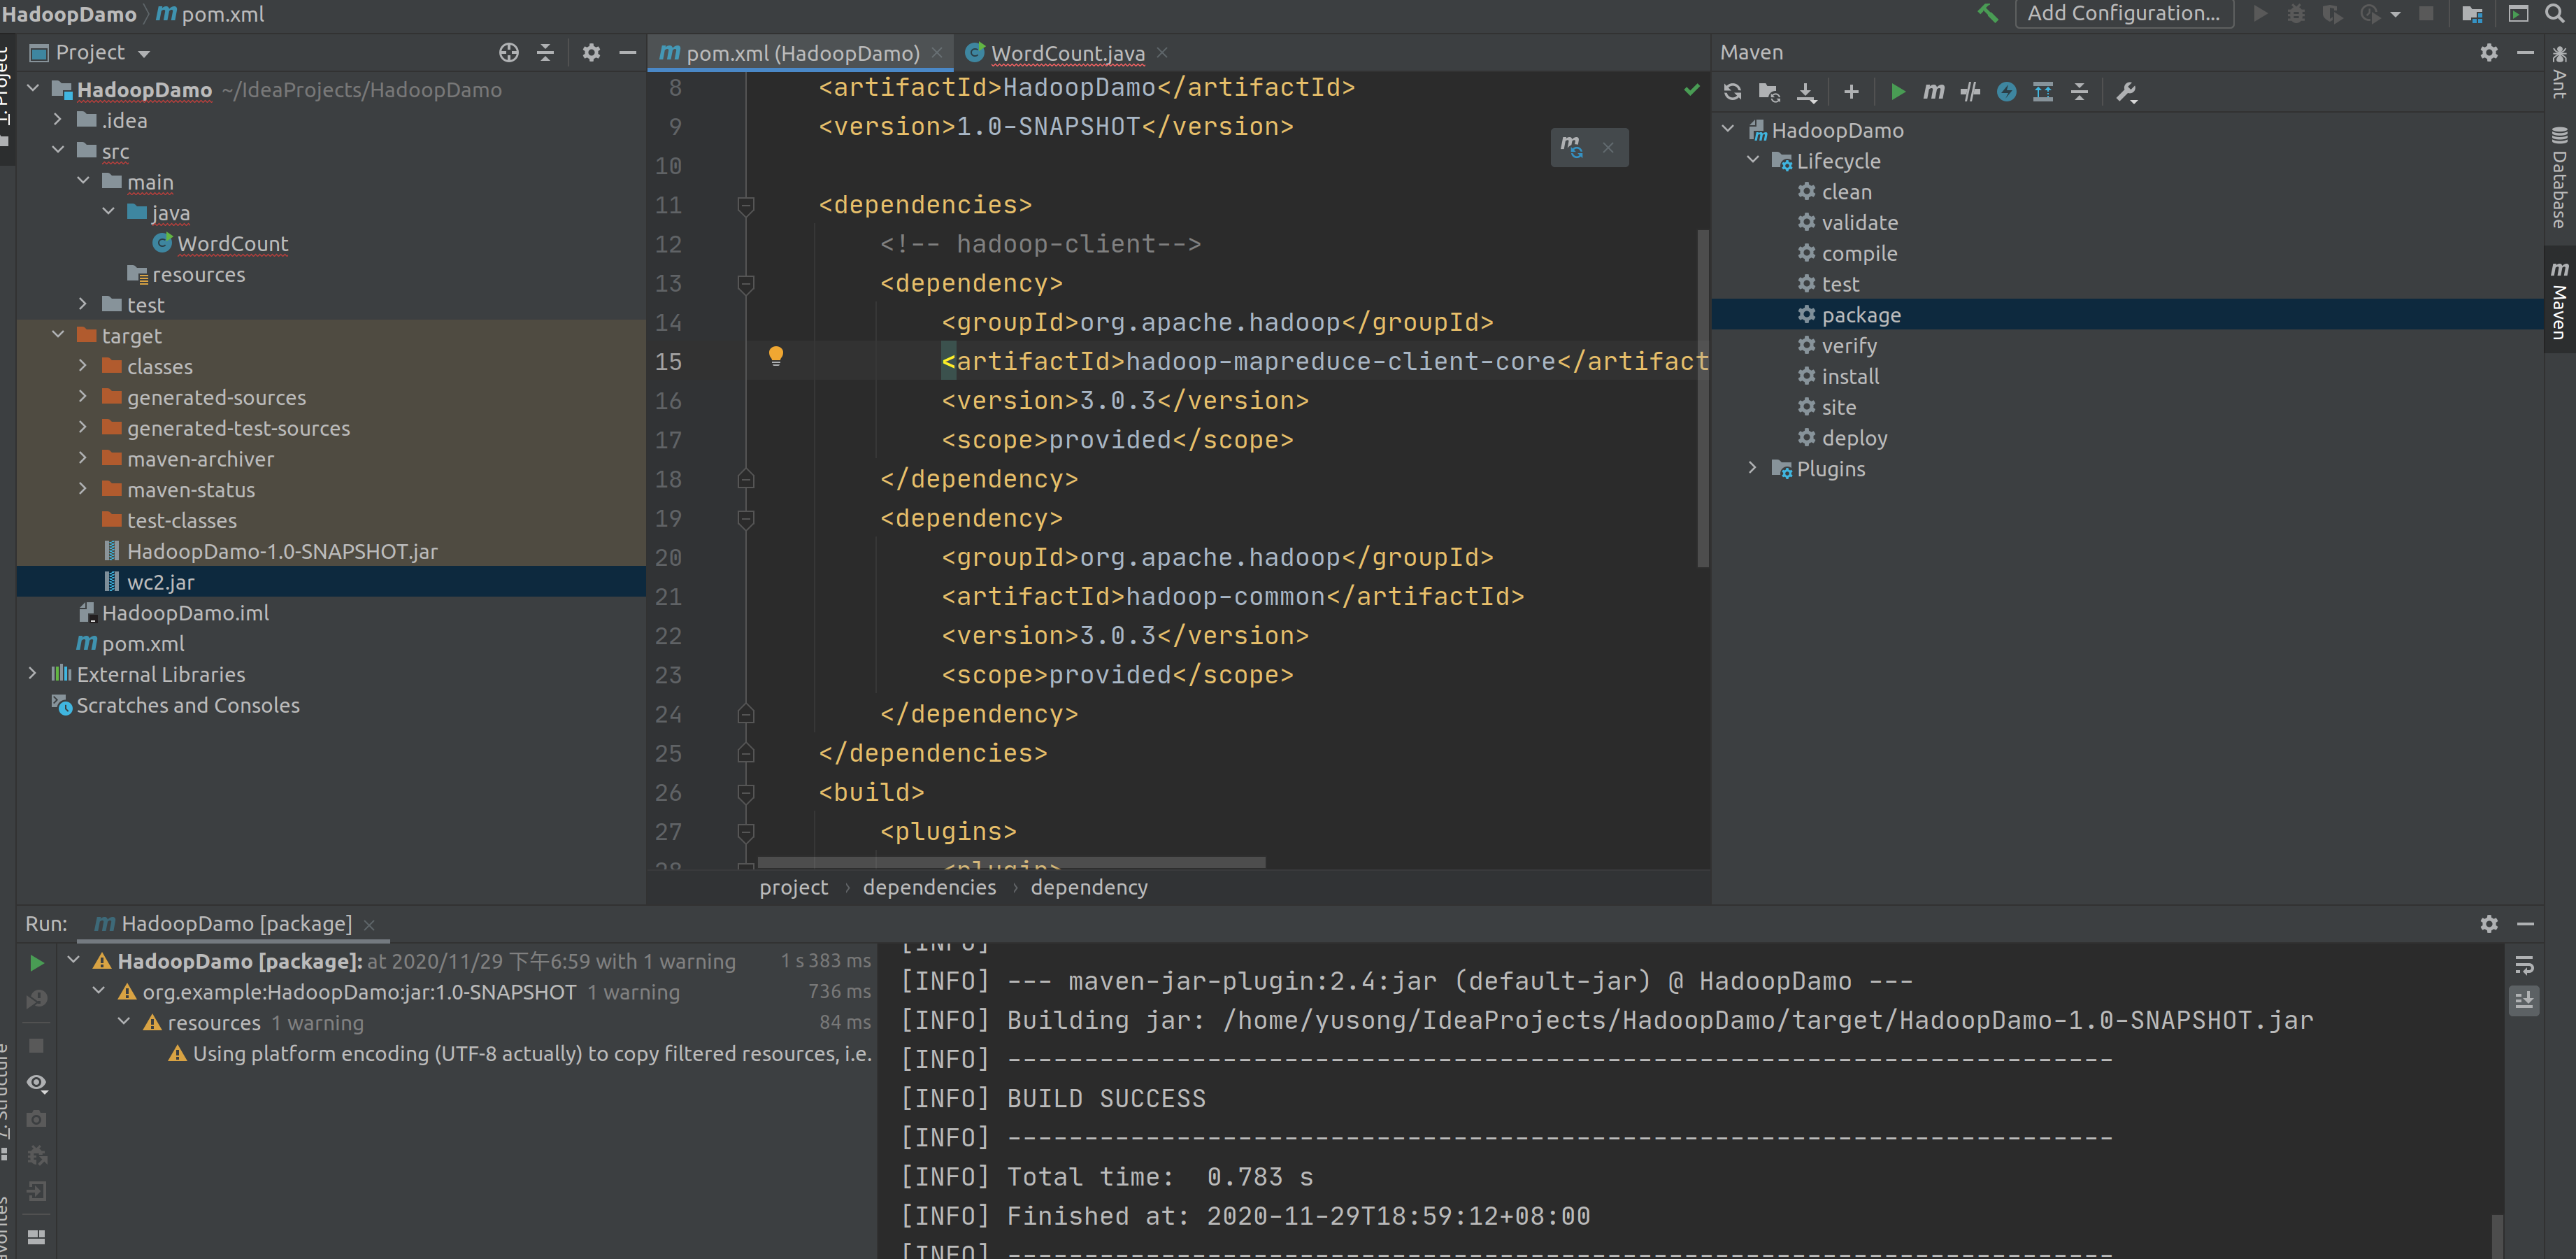Click the green Build Project hammer icon
Viewport: 2576px width, 1259px height.
point(1987,13)
